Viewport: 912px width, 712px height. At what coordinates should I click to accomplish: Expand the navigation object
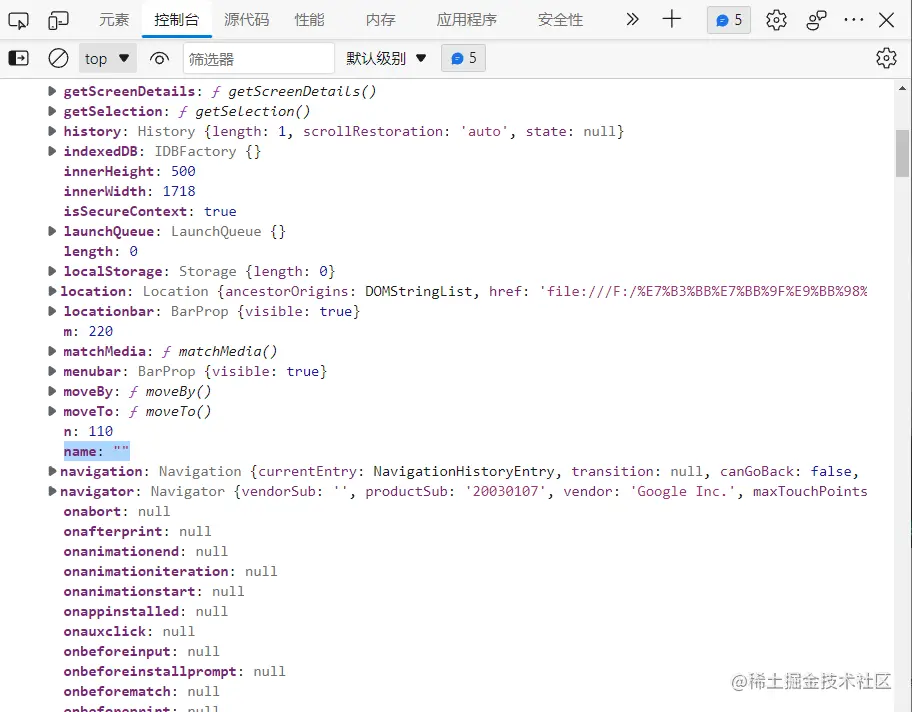(52, 471)
